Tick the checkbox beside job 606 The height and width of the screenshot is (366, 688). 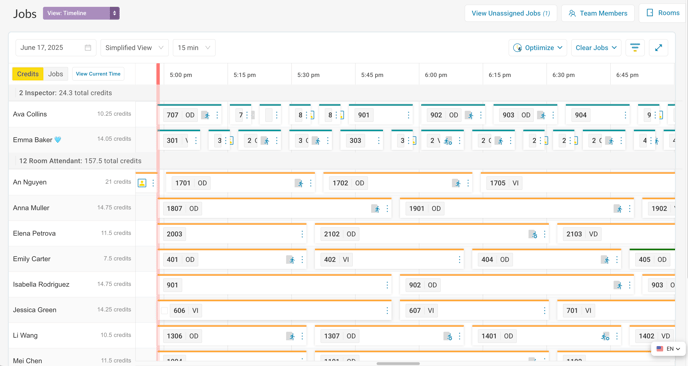[x=165, y=311]
